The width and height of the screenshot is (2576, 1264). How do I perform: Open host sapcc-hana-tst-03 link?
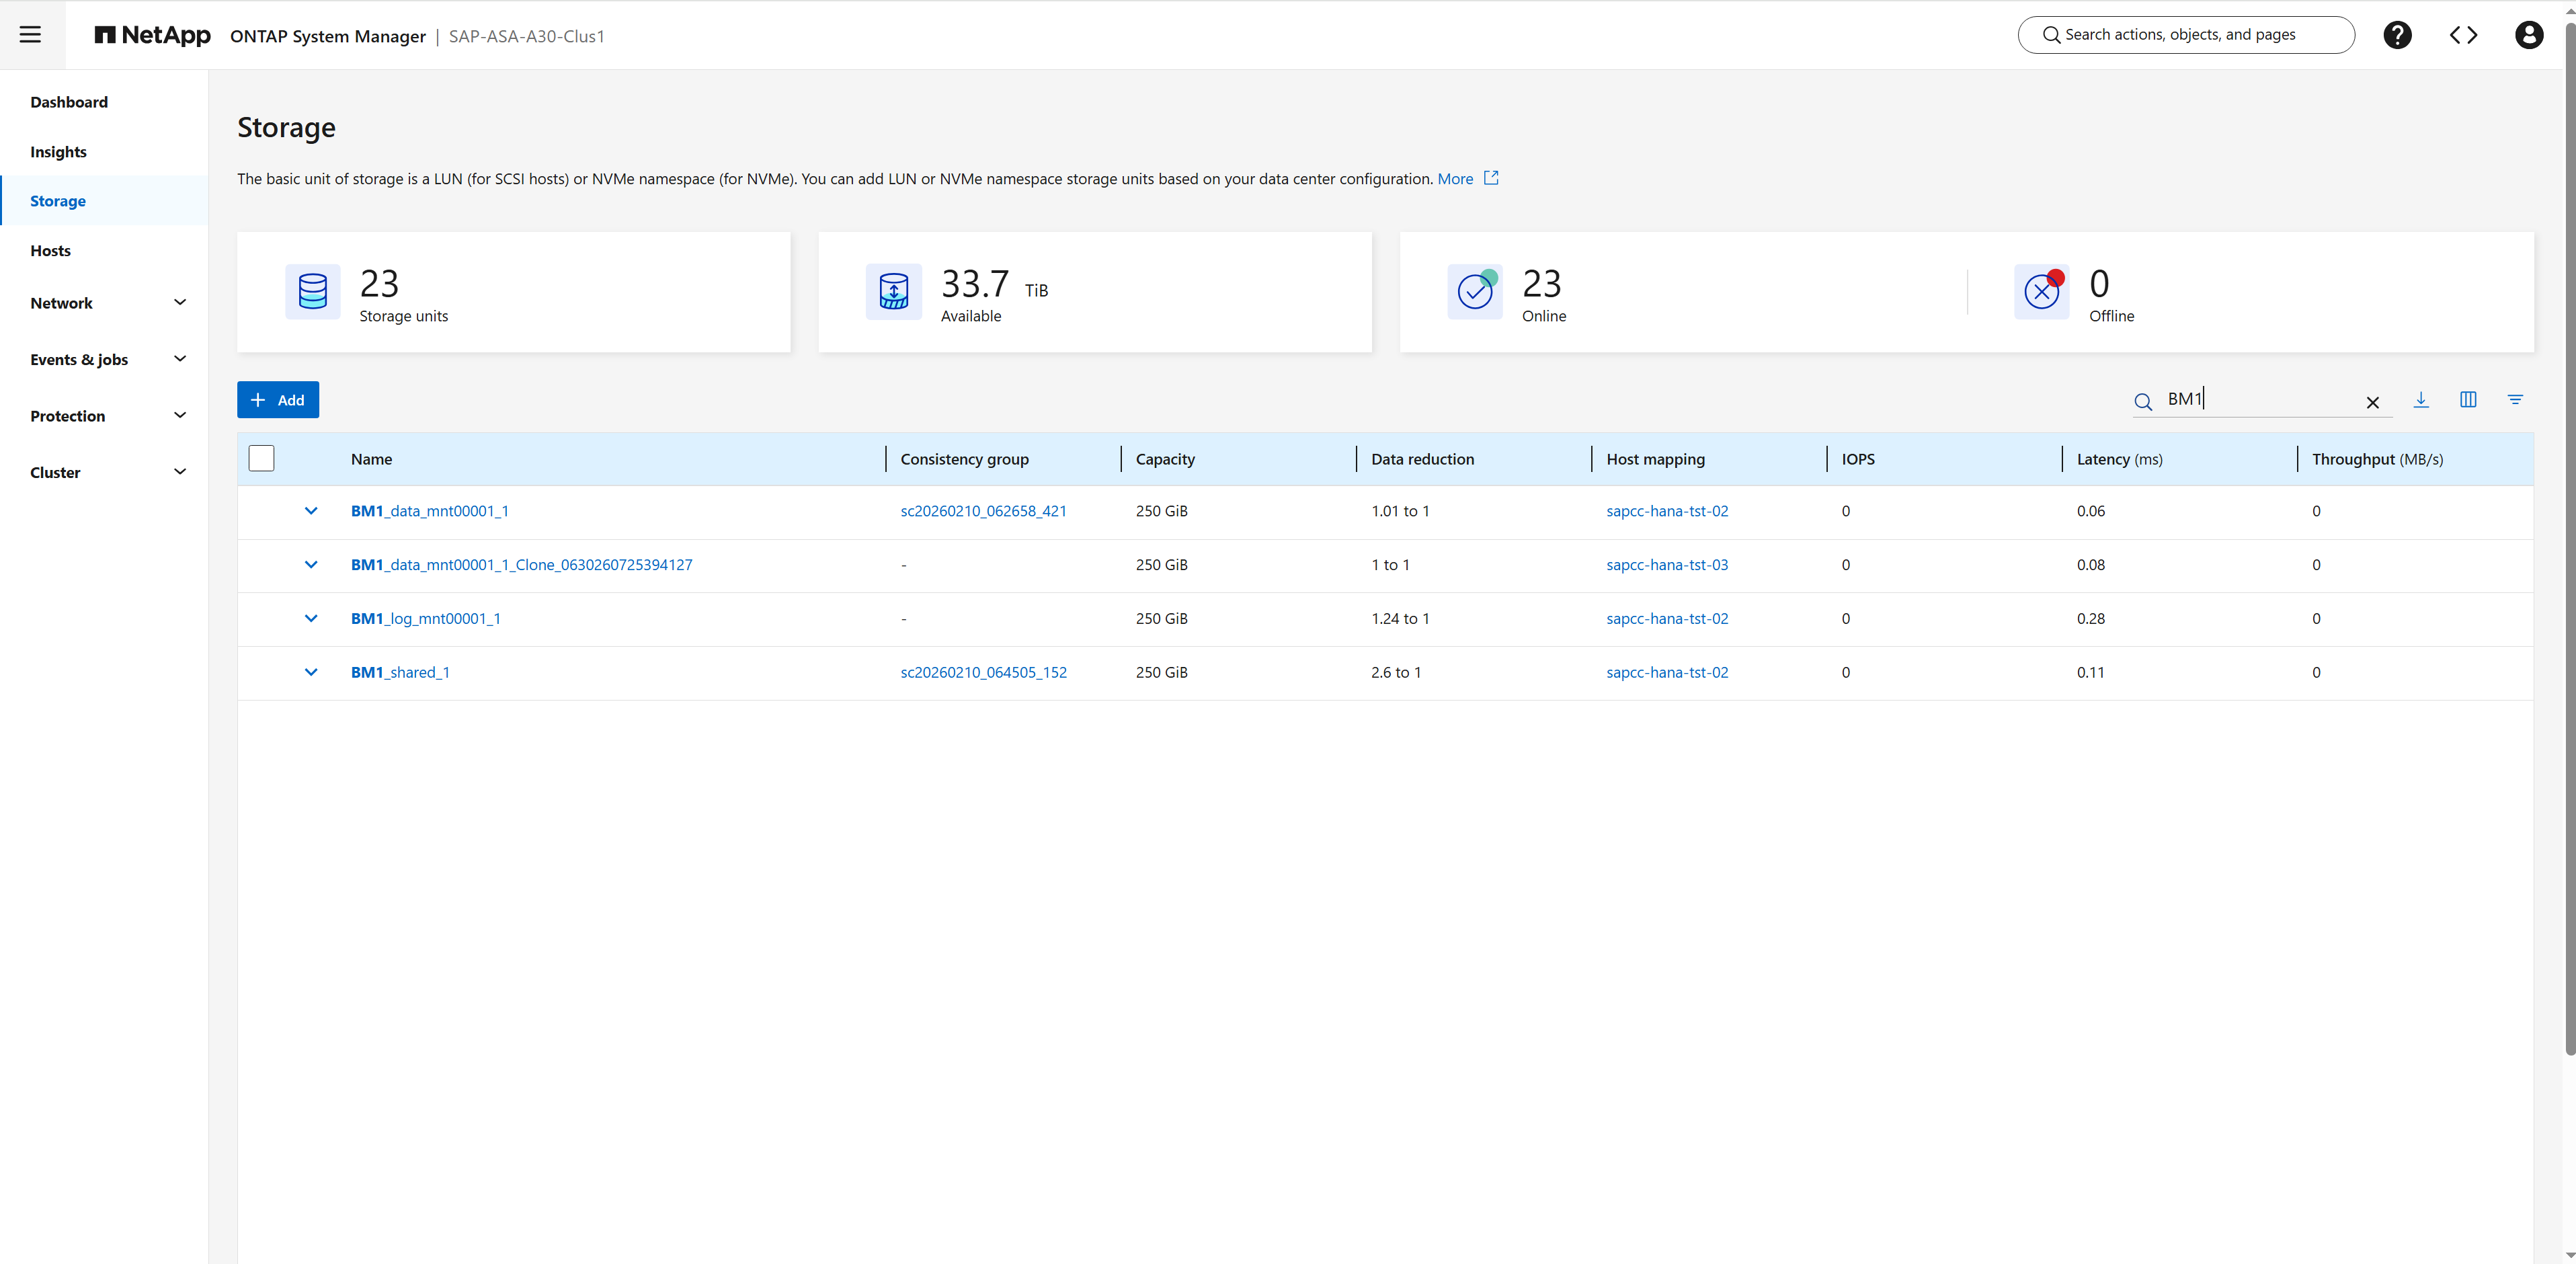point(1667,565)
